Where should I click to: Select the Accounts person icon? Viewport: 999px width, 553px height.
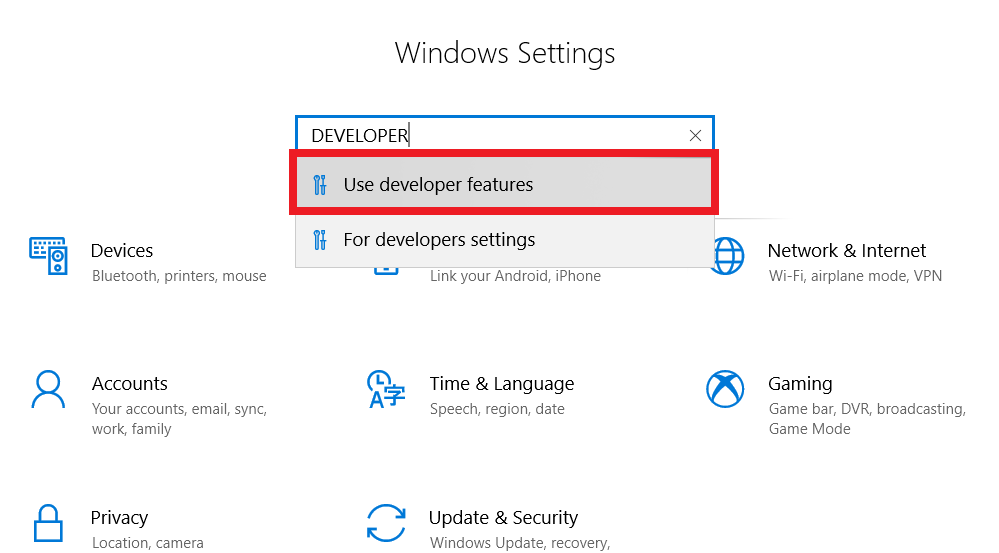pyautogui.click(x=48, y=389)
